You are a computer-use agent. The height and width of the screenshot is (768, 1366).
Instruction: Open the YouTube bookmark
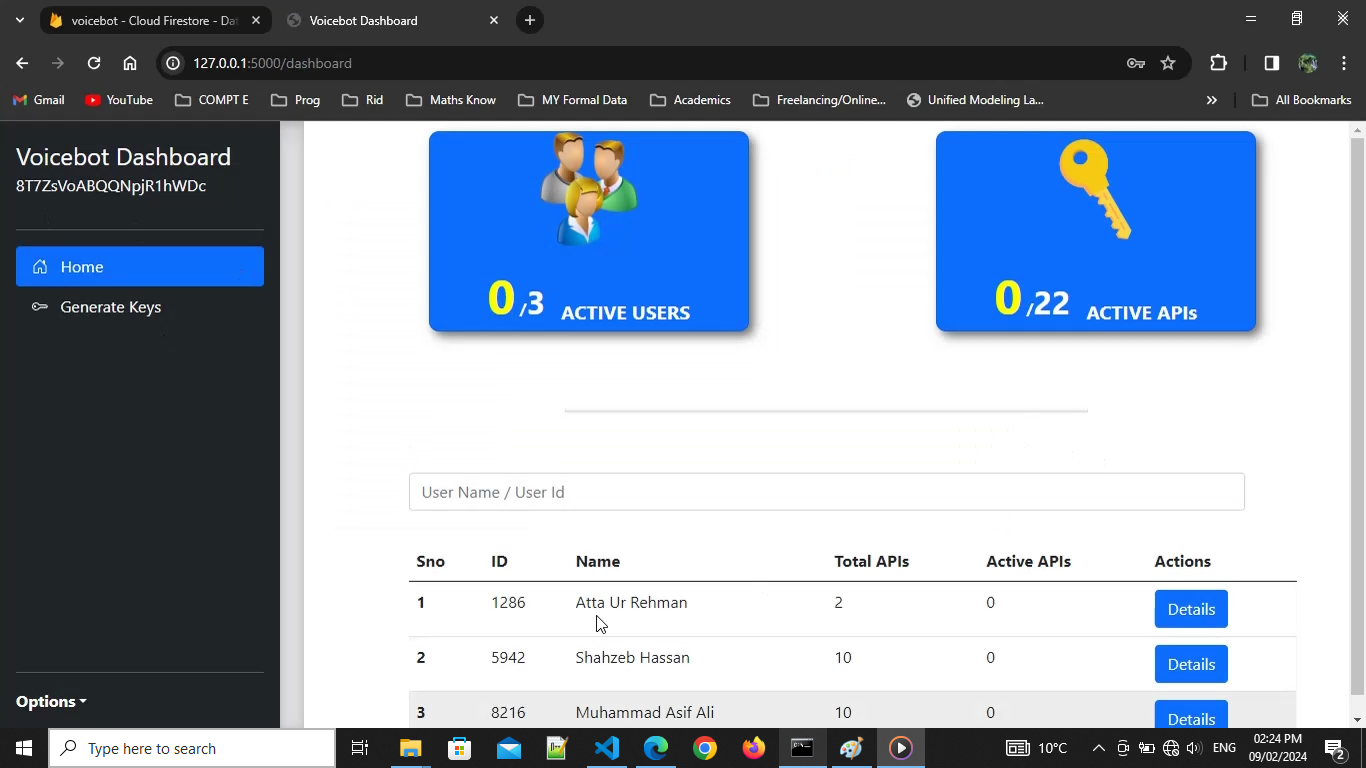(x=119, y=100)
